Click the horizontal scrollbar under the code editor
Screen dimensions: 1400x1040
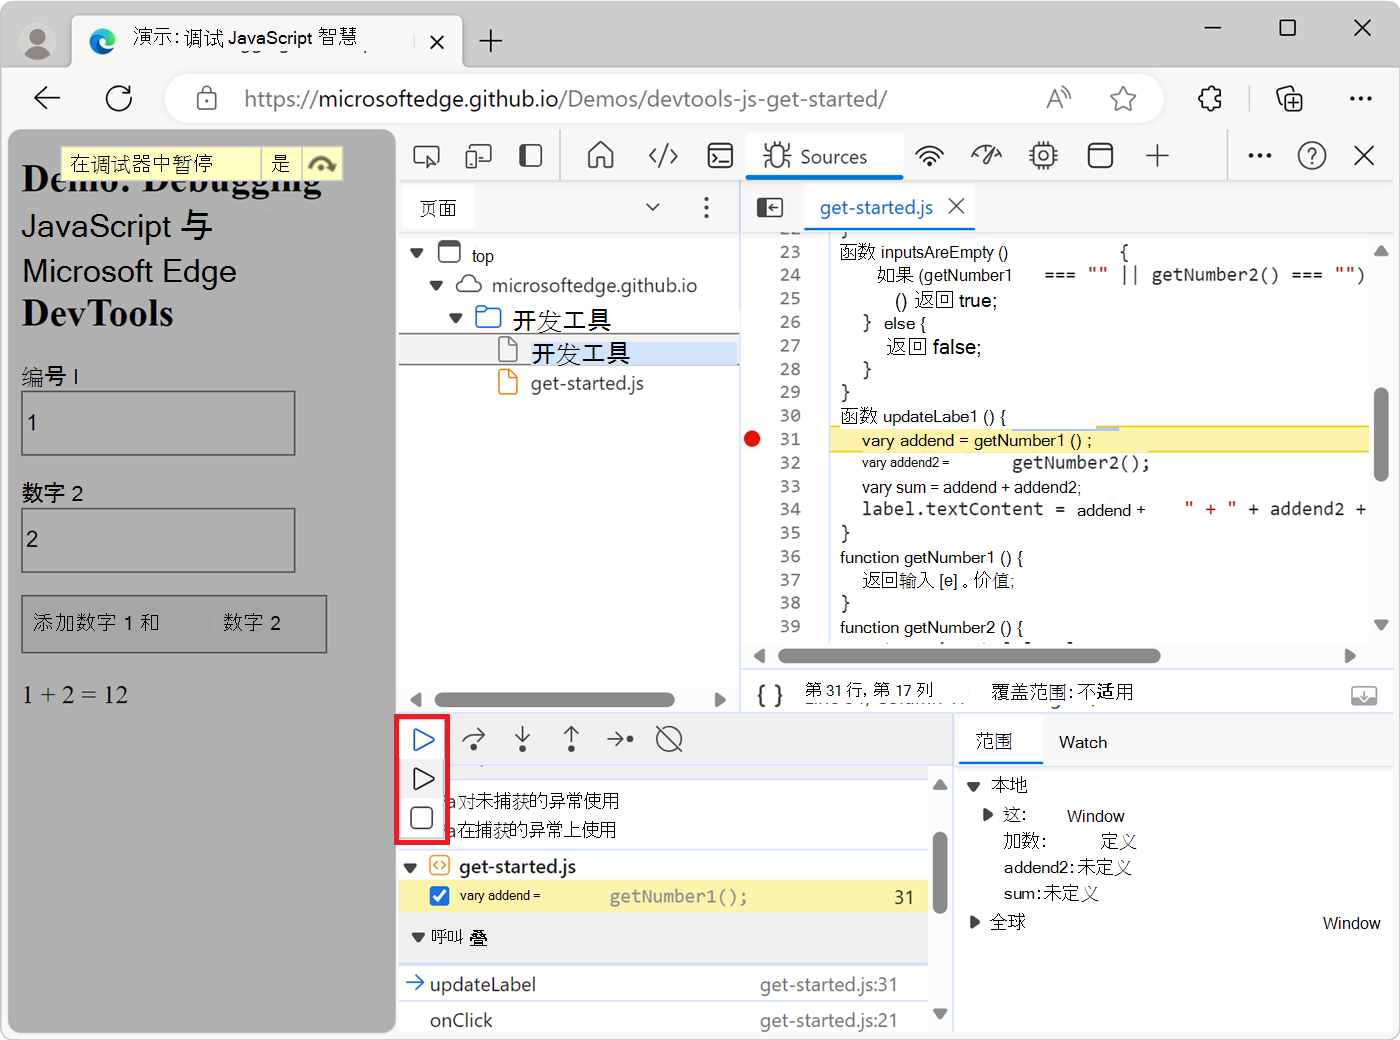[x=968, y=656]
